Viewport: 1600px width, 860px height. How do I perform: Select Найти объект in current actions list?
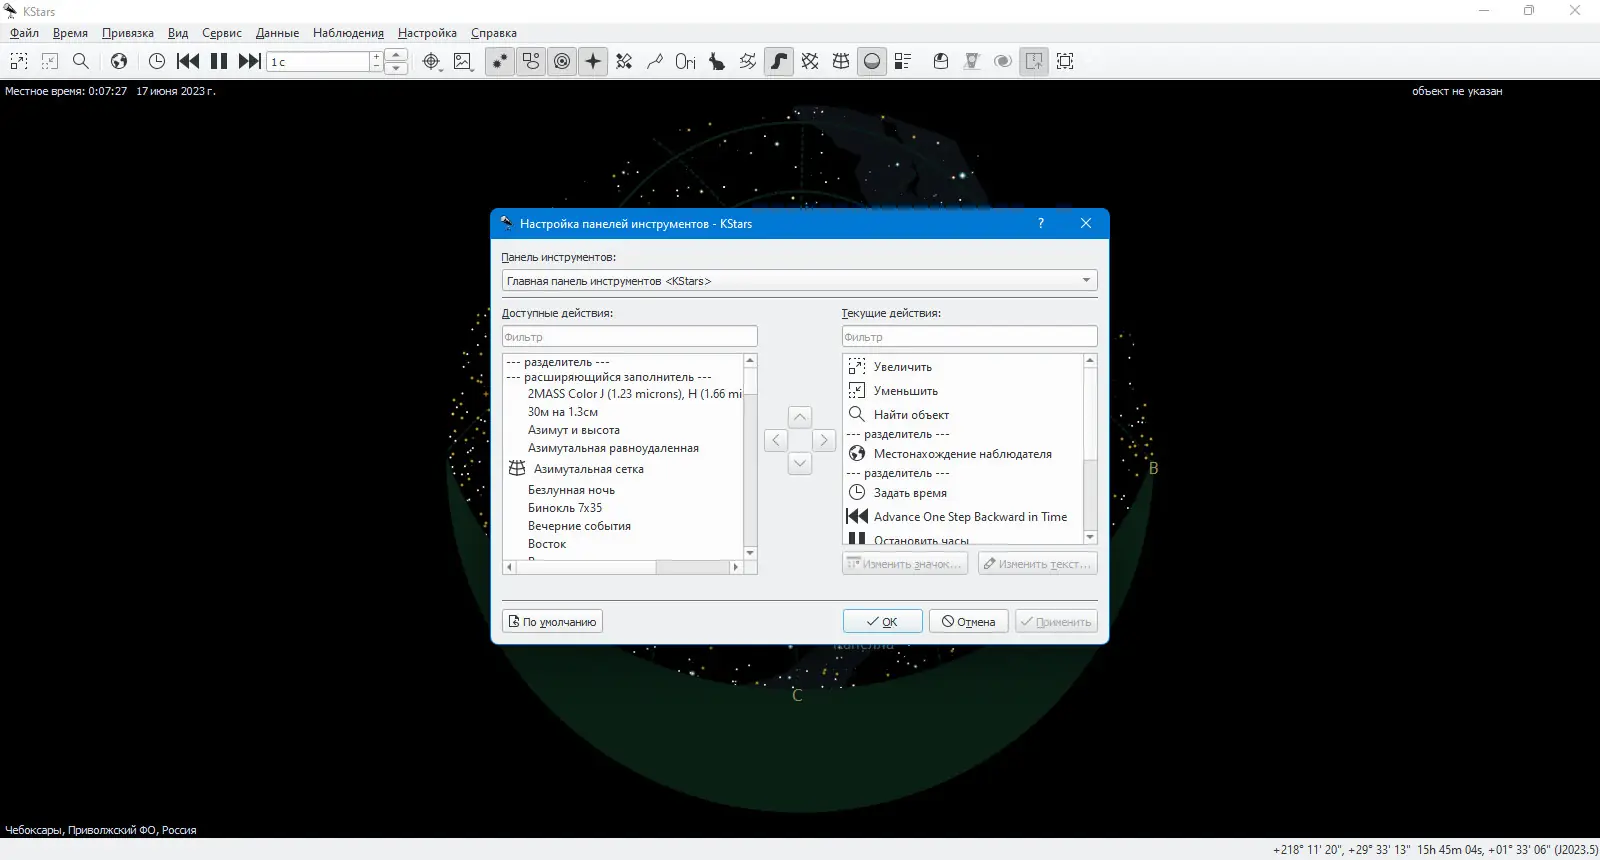[x=963, y=415]
